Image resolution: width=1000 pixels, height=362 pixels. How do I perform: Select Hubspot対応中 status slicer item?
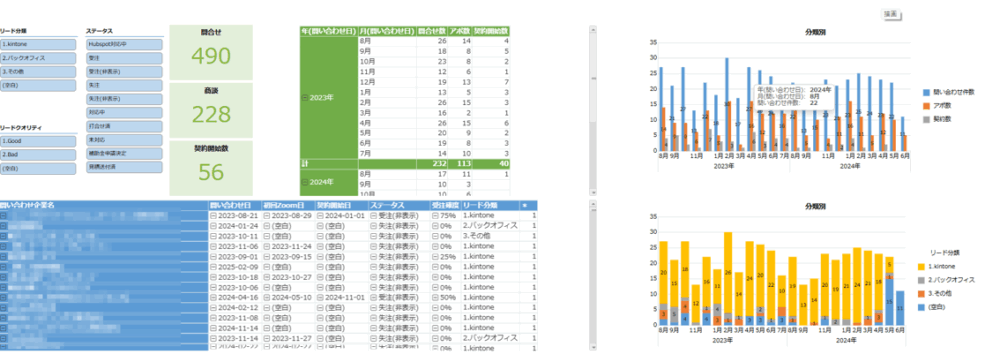[x=124, y=45]
